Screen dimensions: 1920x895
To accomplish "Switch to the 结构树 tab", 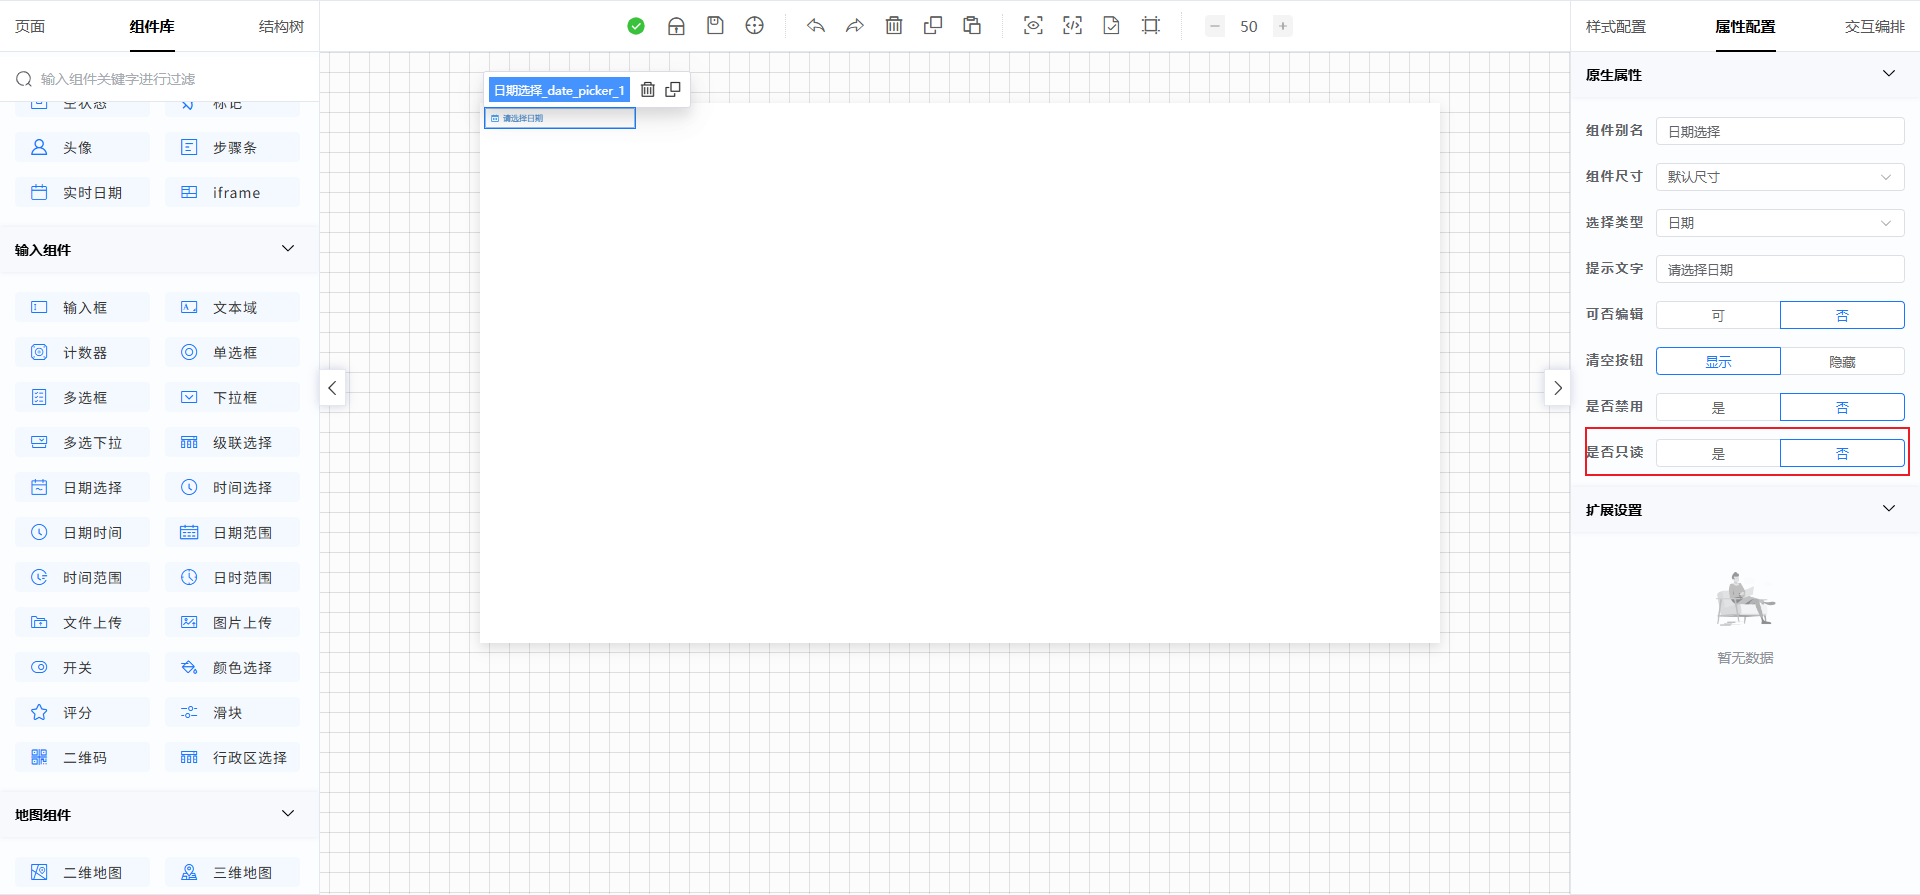I will 281,27.
